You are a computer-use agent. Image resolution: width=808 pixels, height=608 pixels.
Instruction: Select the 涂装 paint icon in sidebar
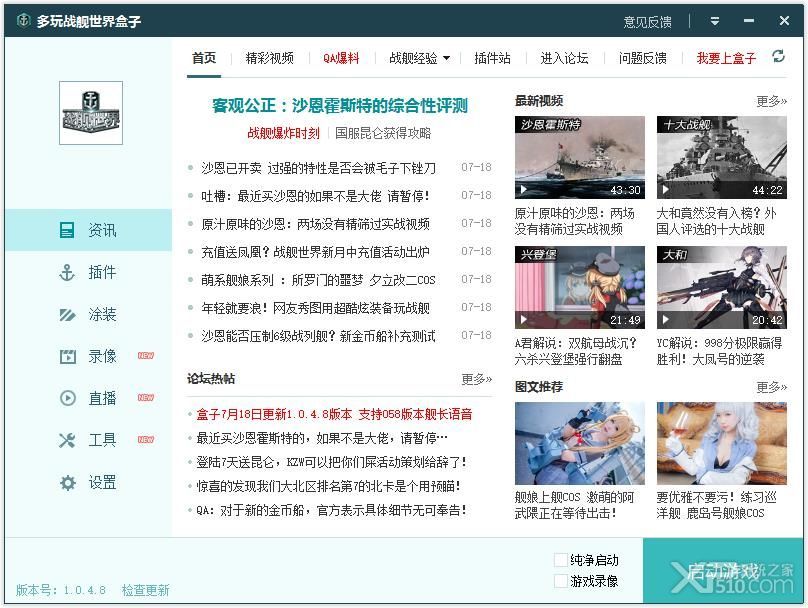click(67, 314)
